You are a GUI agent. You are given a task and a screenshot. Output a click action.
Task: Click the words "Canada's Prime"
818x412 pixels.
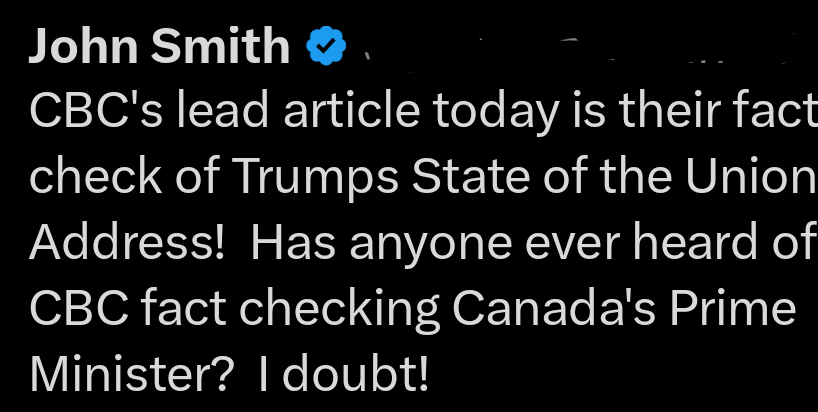[x=624, y=310]
